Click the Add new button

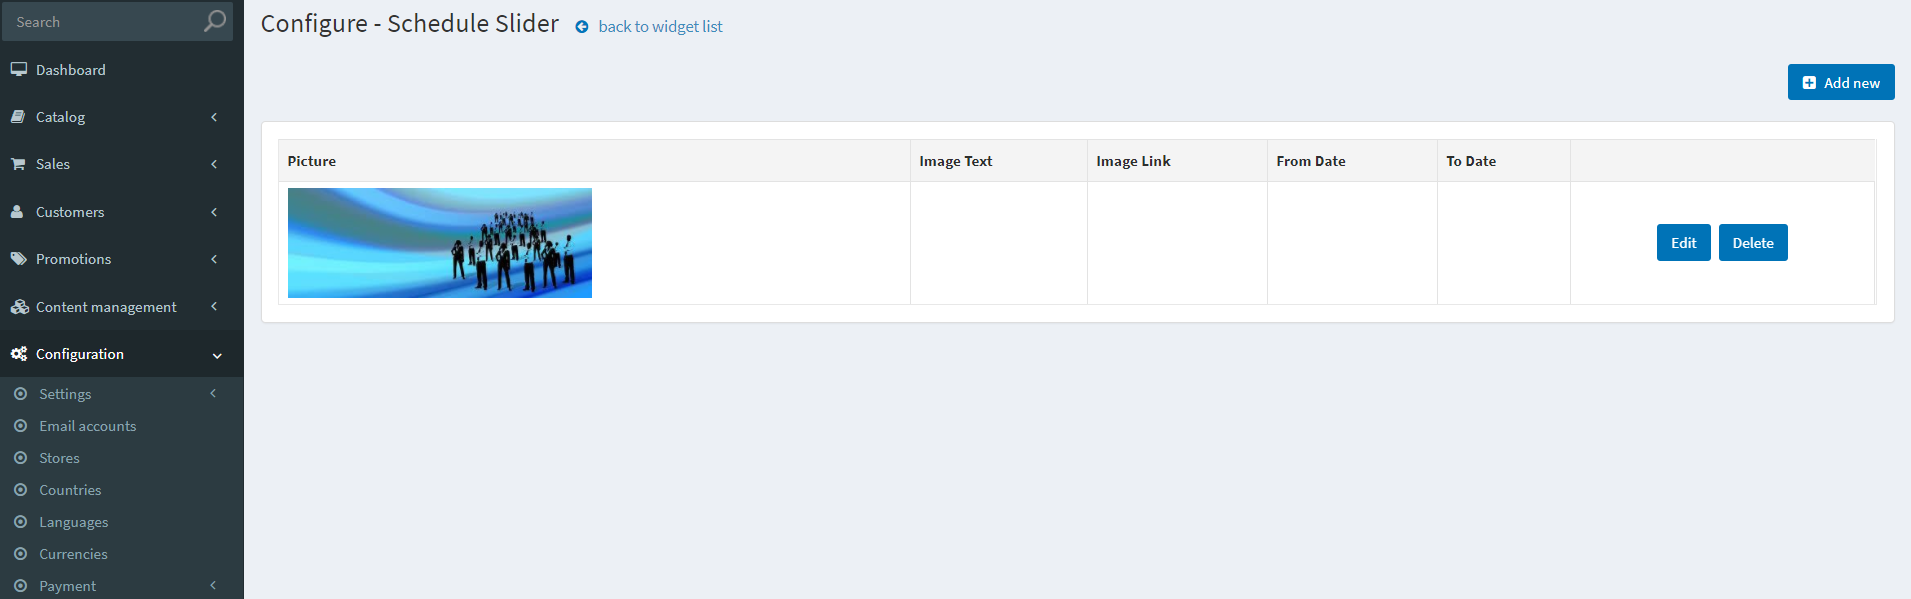click(x=1841, y=82)
